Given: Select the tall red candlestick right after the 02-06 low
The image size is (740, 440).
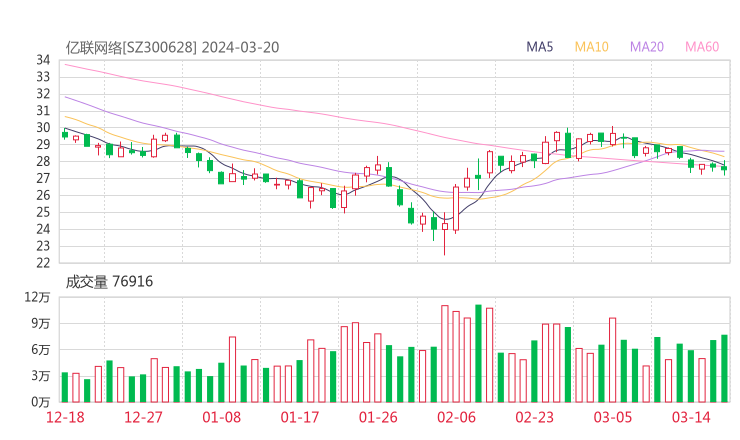Looking at the screenshot, I should pyautogui.click(x=456, y=209).
